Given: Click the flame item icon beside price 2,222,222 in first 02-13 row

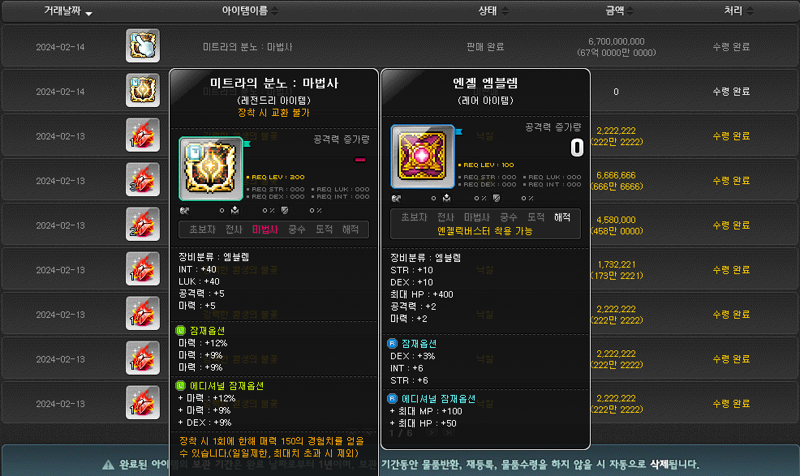Looking at the screenshot, I should click(x=143, y=135).
